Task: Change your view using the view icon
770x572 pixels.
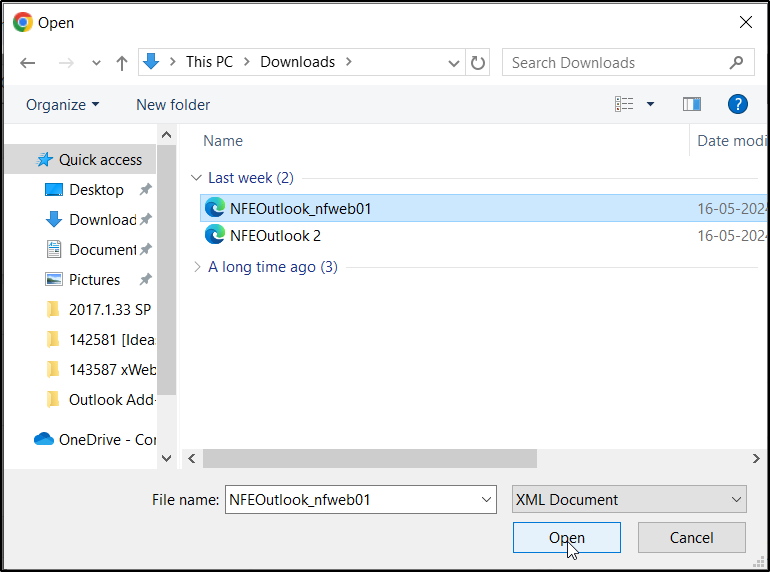Action: click(x=624, y=104)
